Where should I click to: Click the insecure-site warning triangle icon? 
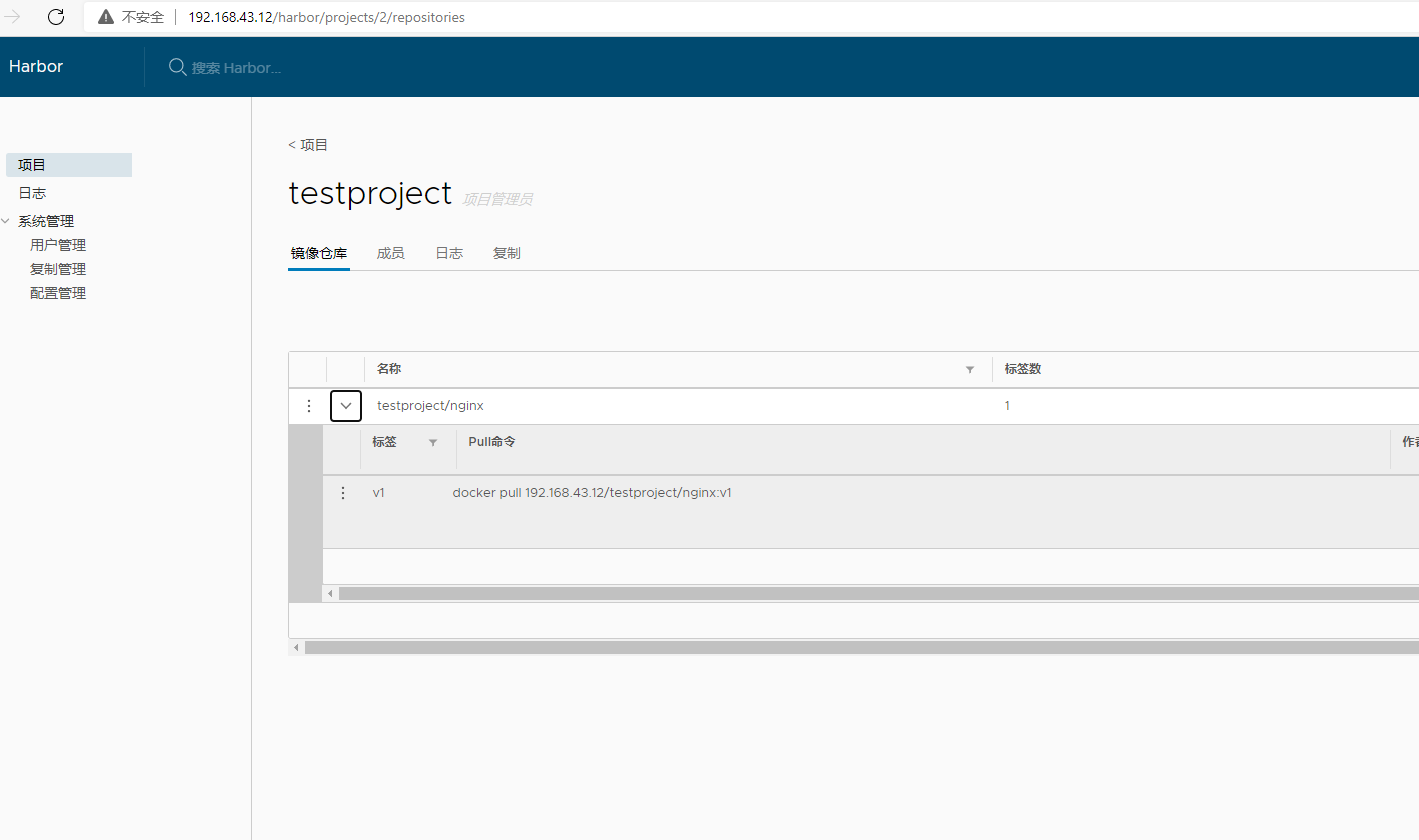click(x=106, y=17)
